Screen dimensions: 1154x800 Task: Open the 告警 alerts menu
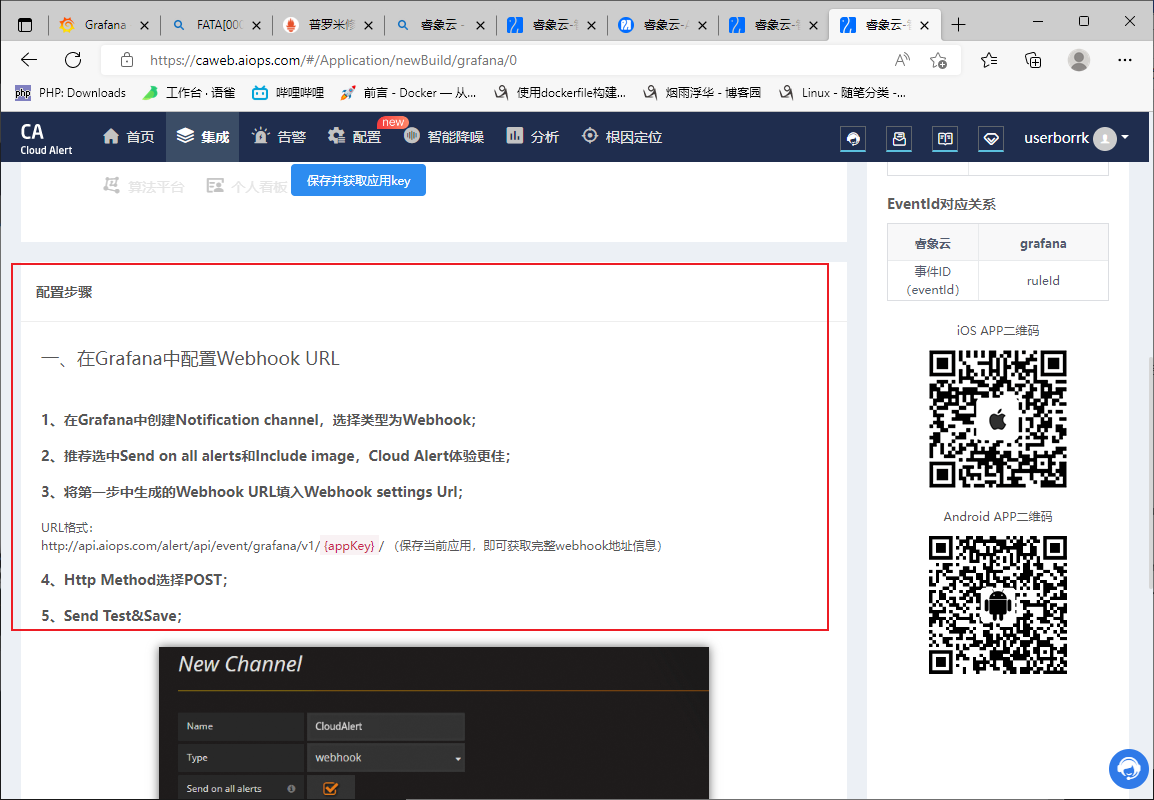pyautogui.click(x=279, y=137)
